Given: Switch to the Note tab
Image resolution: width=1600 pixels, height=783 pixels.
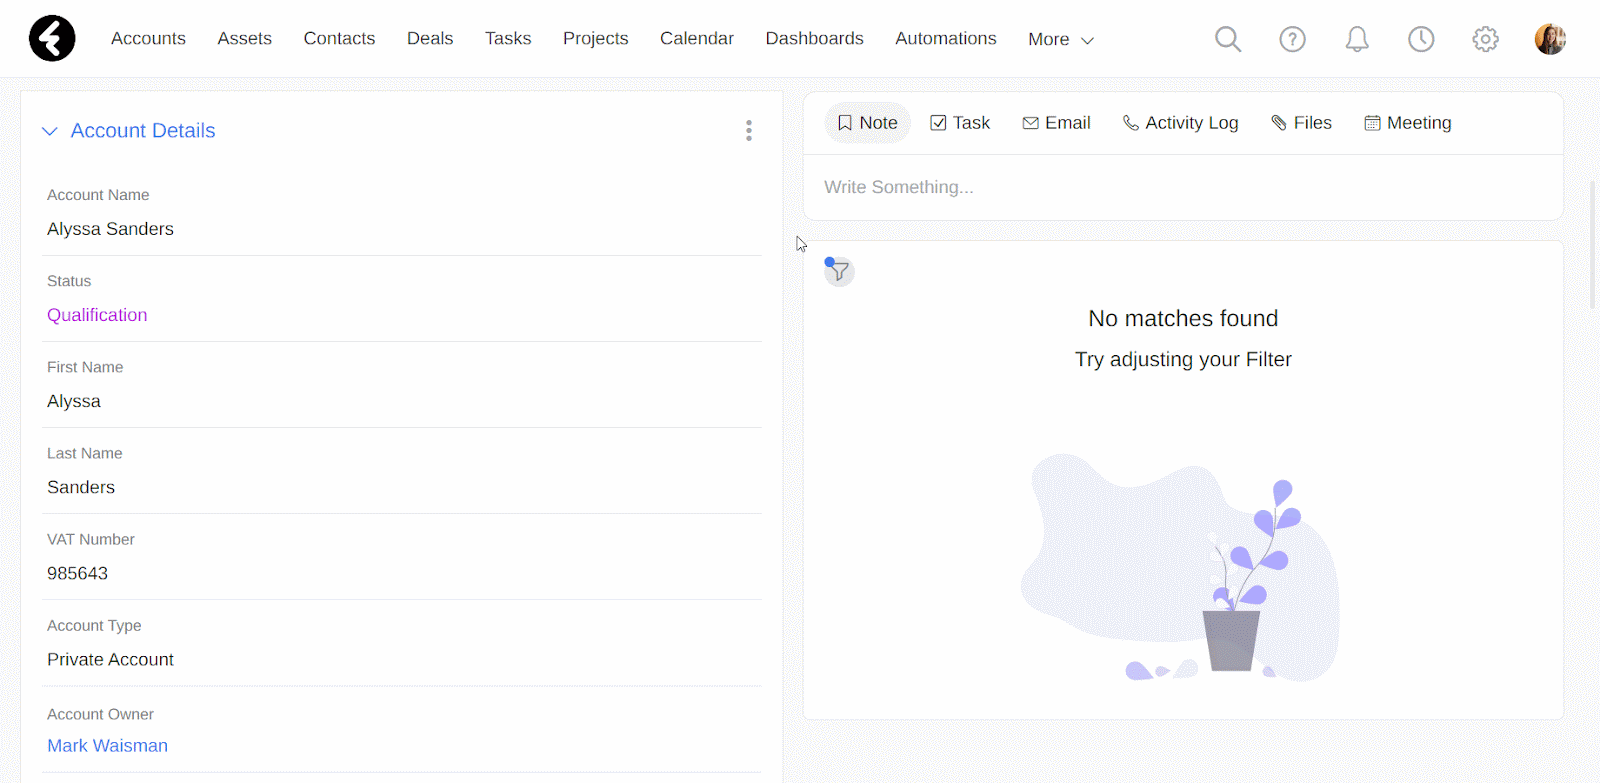Looking at the screenshot, I should 867,123.
